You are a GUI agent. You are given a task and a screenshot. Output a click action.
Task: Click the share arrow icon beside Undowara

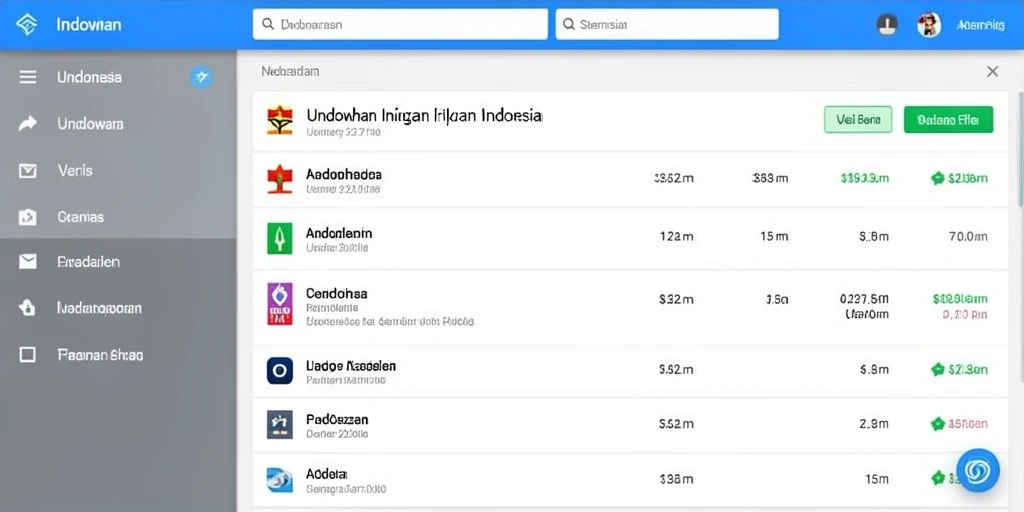point(27,123)
